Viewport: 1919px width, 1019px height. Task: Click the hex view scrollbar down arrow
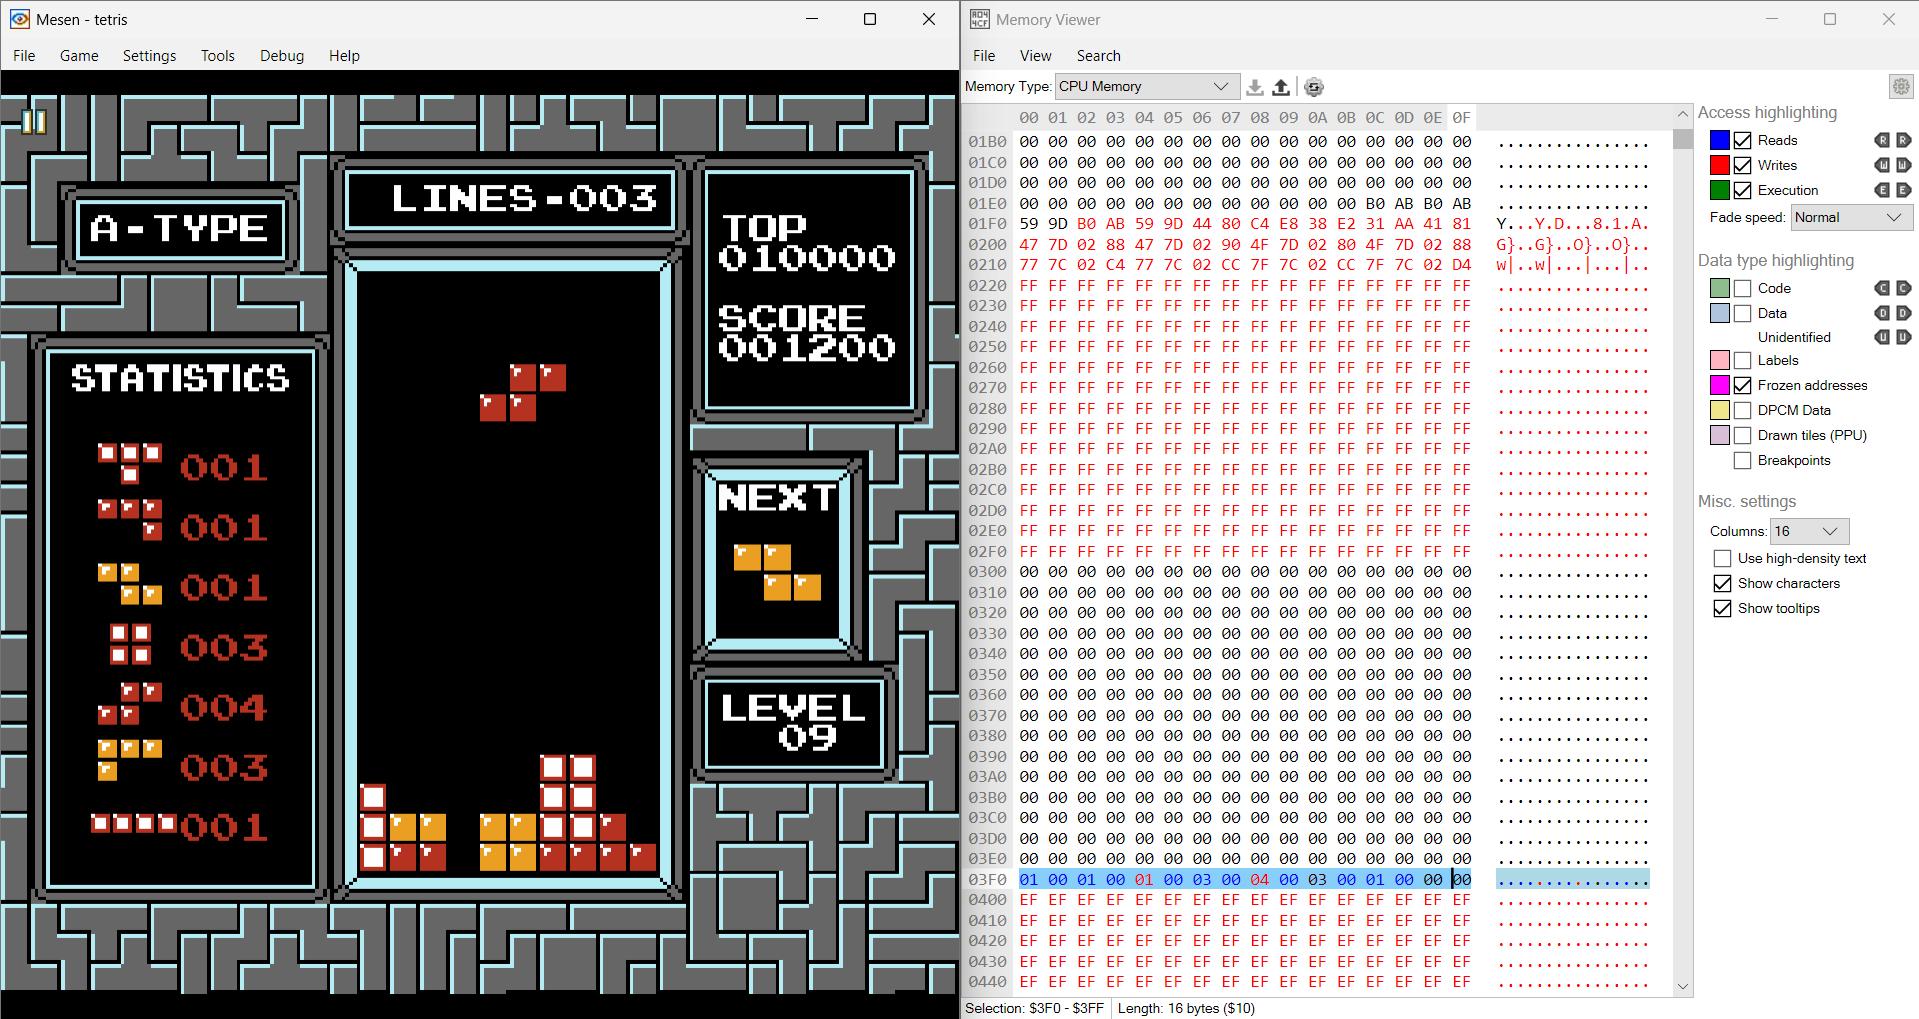tap(1683, 986)
